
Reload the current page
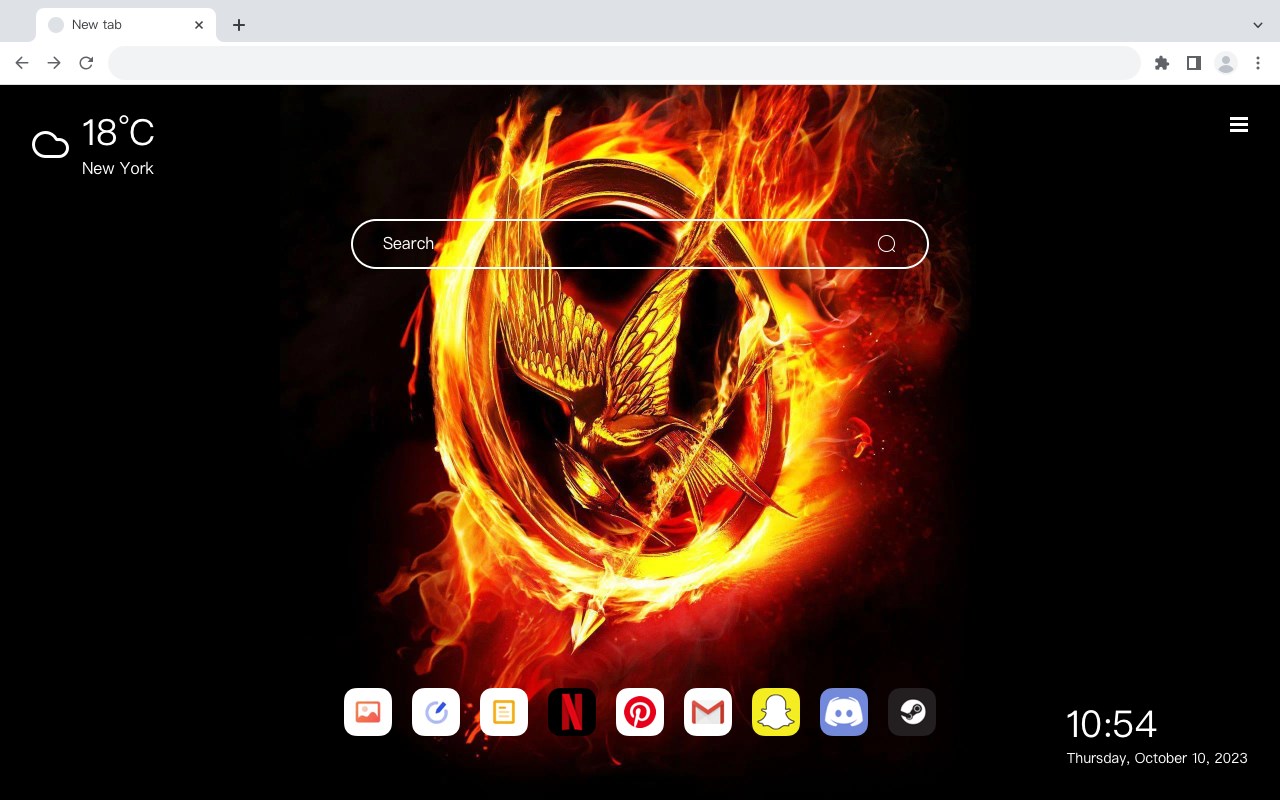86,63
